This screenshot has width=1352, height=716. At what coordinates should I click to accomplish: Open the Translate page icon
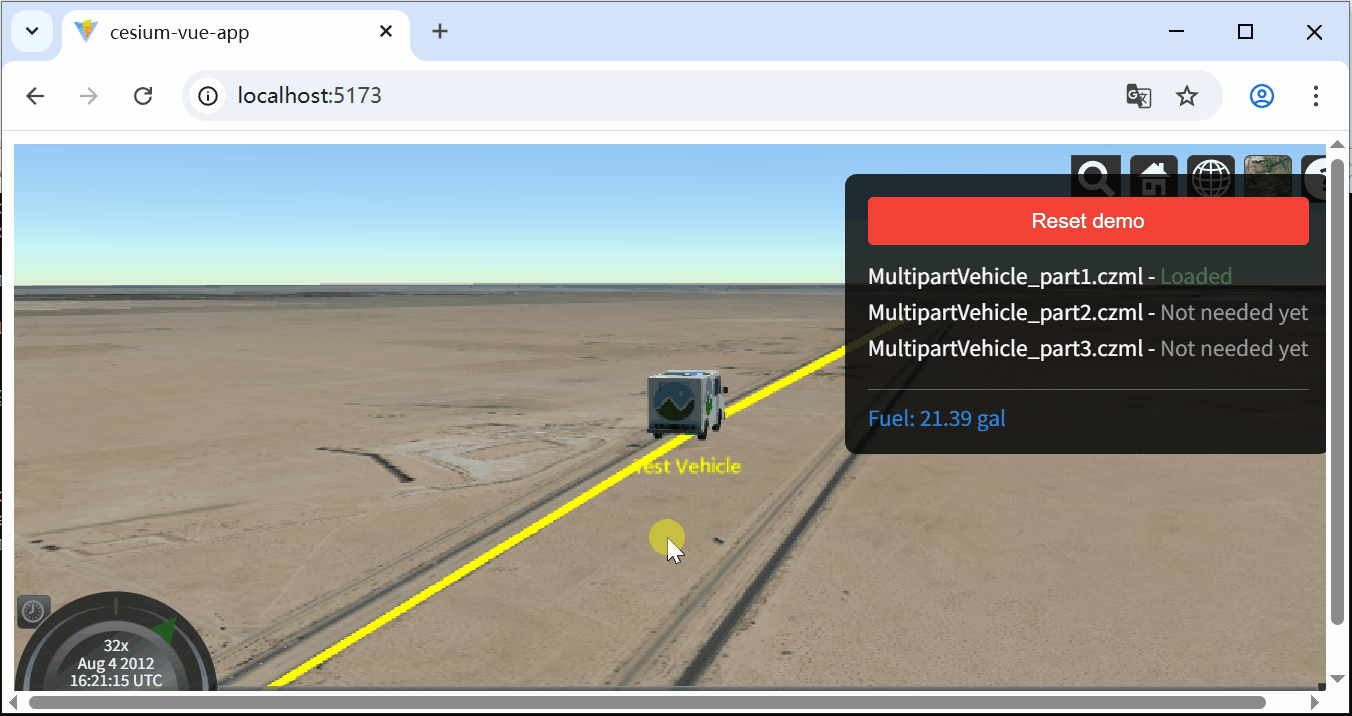coord(1139,96)
